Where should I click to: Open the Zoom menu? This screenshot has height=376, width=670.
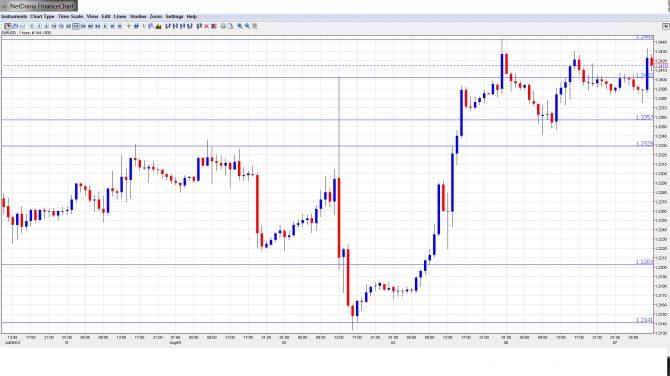click(156, 16)
